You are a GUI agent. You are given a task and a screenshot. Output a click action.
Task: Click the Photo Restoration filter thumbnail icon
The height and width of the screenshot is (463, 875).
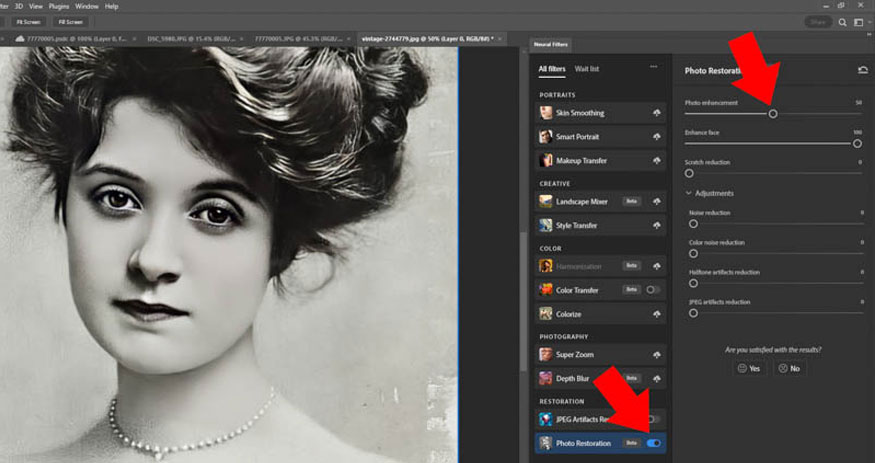pyautogui.click(x=546, y=443)
